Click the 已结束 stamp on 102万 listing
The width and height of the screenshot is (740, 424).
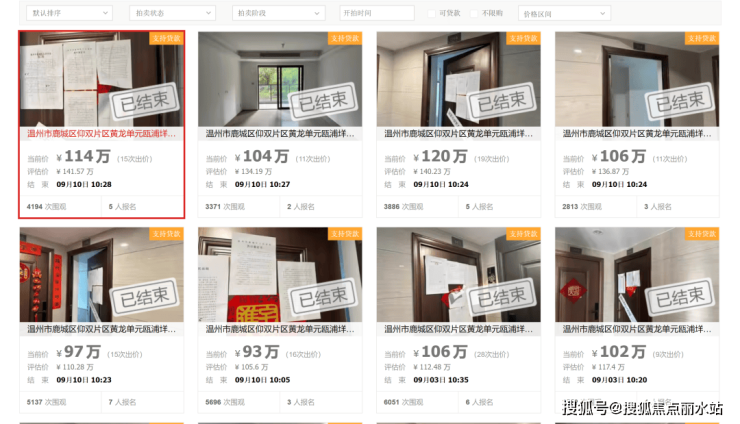pos(680,297)
